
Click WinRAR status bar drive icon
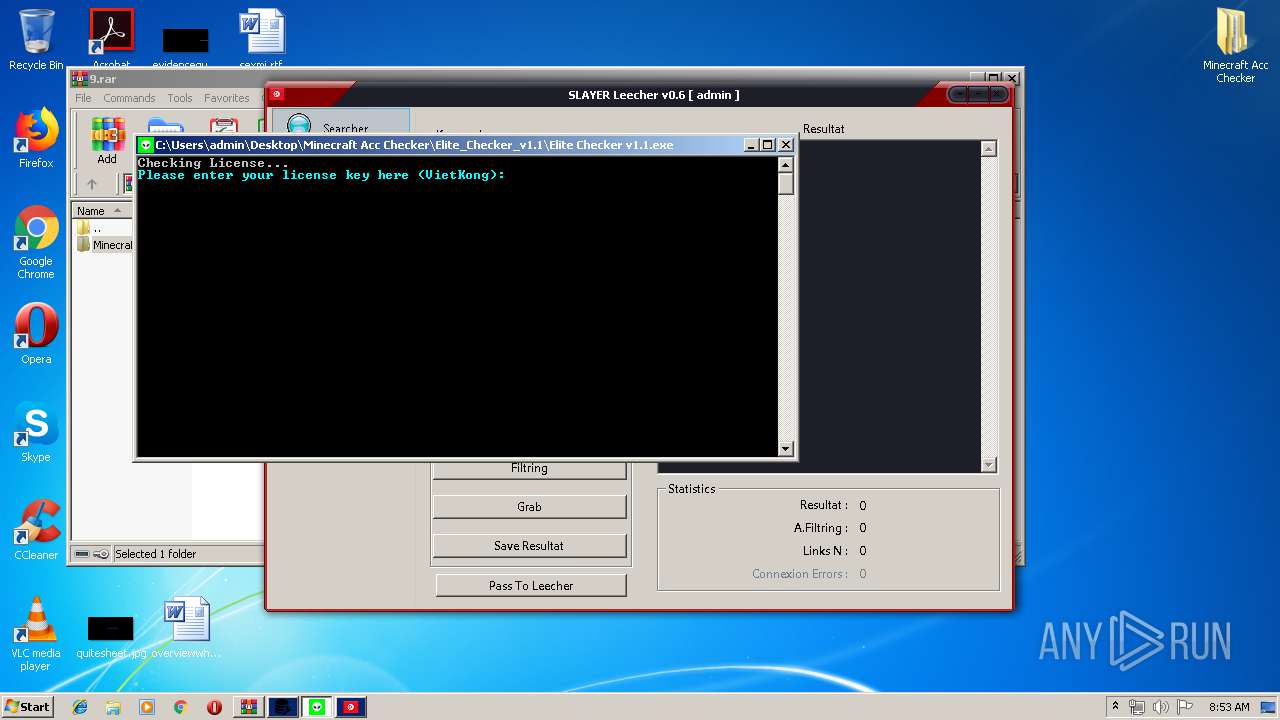[x=82, y=554]
